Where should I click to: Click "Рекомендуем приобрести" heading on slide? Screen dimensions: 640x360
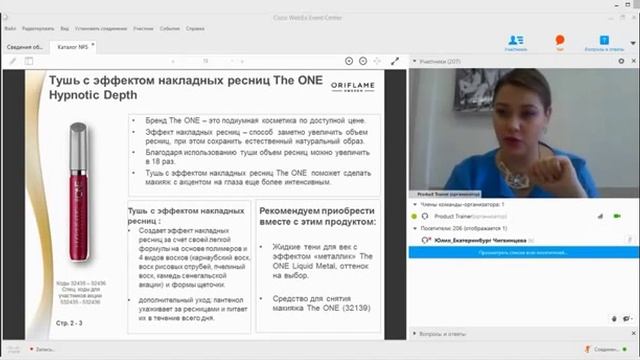point(317,211)
